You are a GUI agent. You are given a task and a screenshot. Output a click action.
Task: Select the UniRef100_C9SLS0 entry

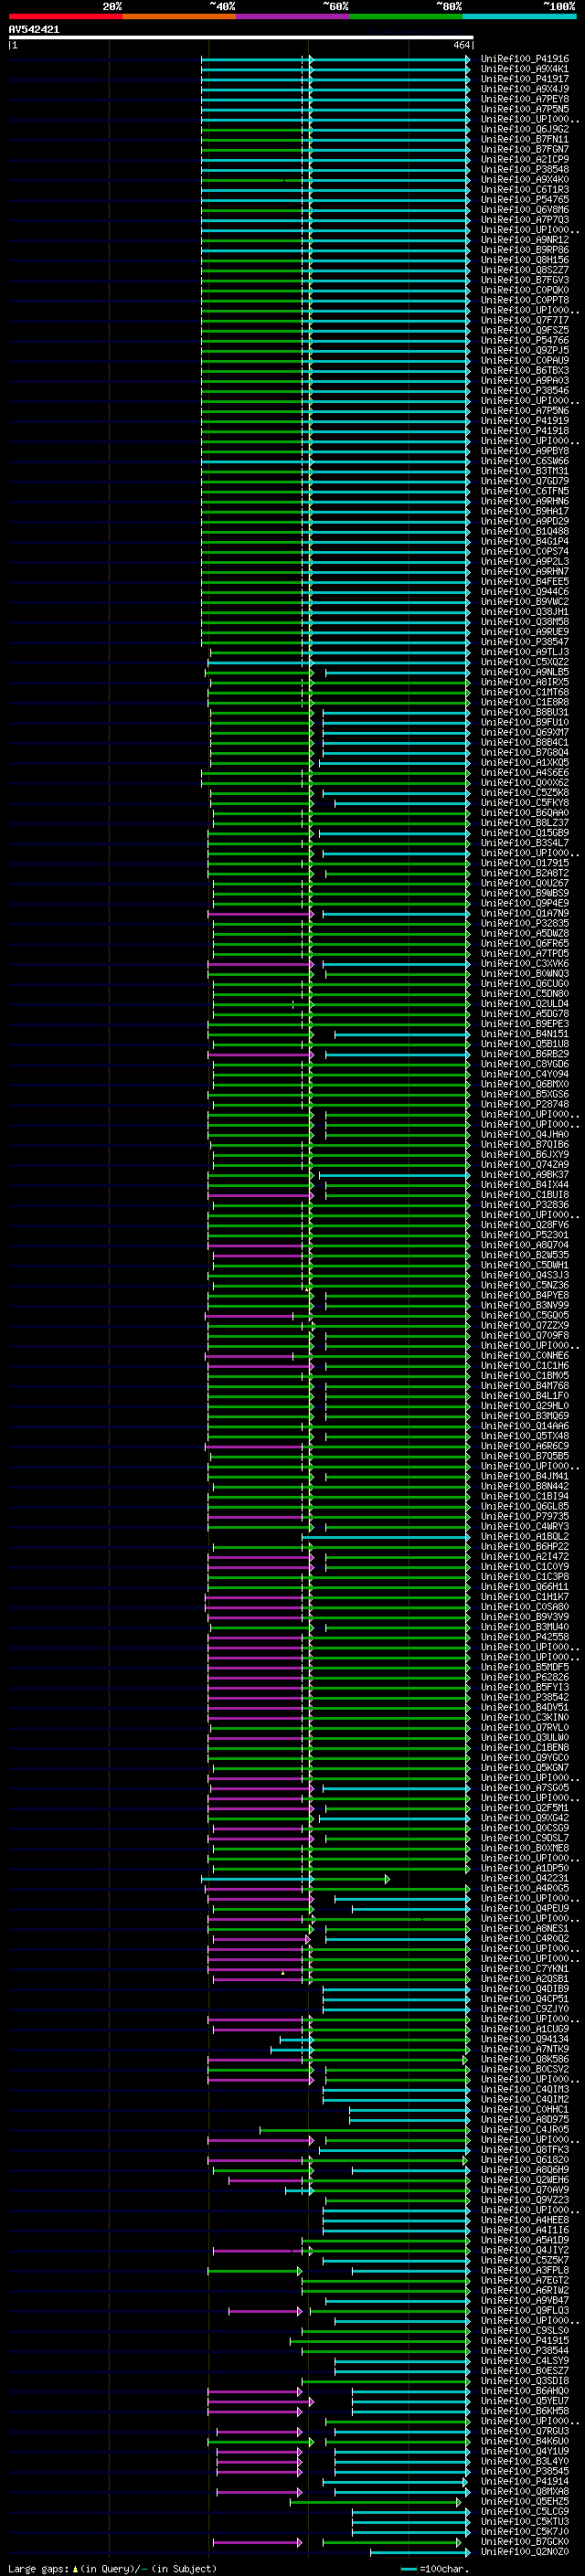525,2330
